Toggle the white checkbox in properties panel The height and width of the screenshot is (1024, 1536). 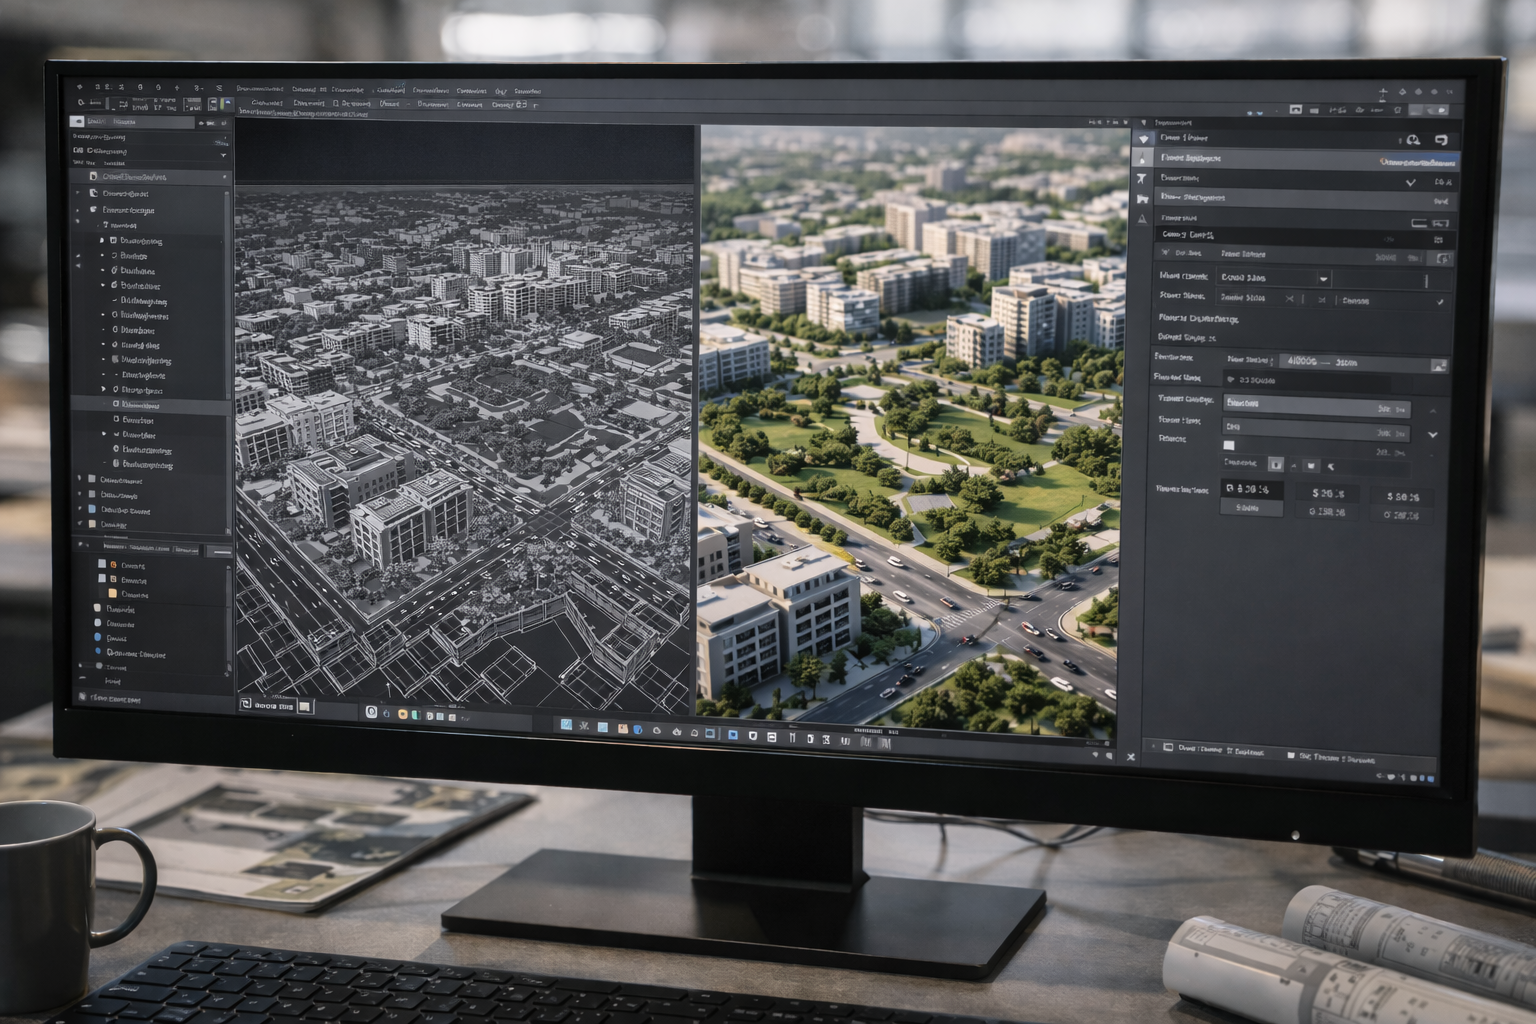1229,445
